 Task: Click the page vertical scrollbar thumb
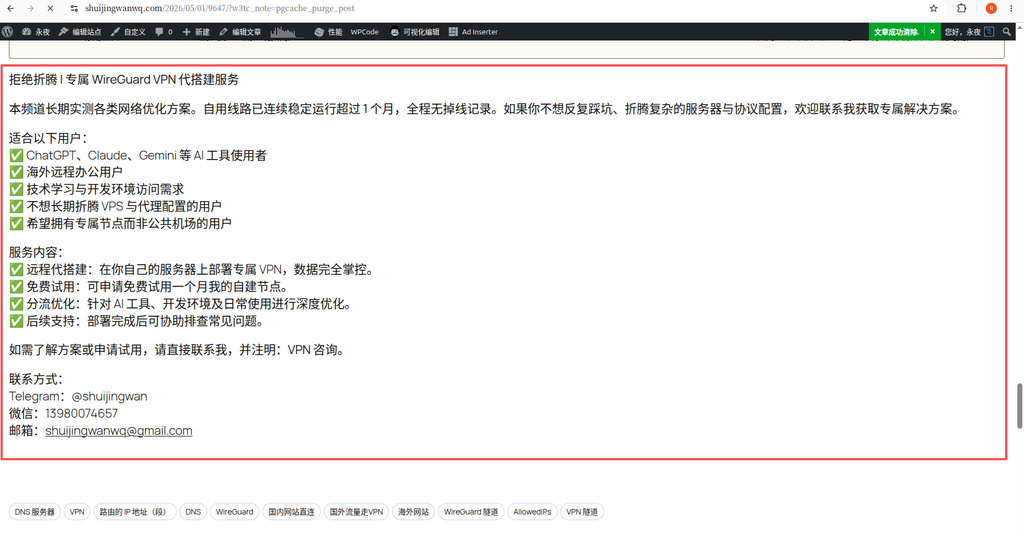[1019, 406]
